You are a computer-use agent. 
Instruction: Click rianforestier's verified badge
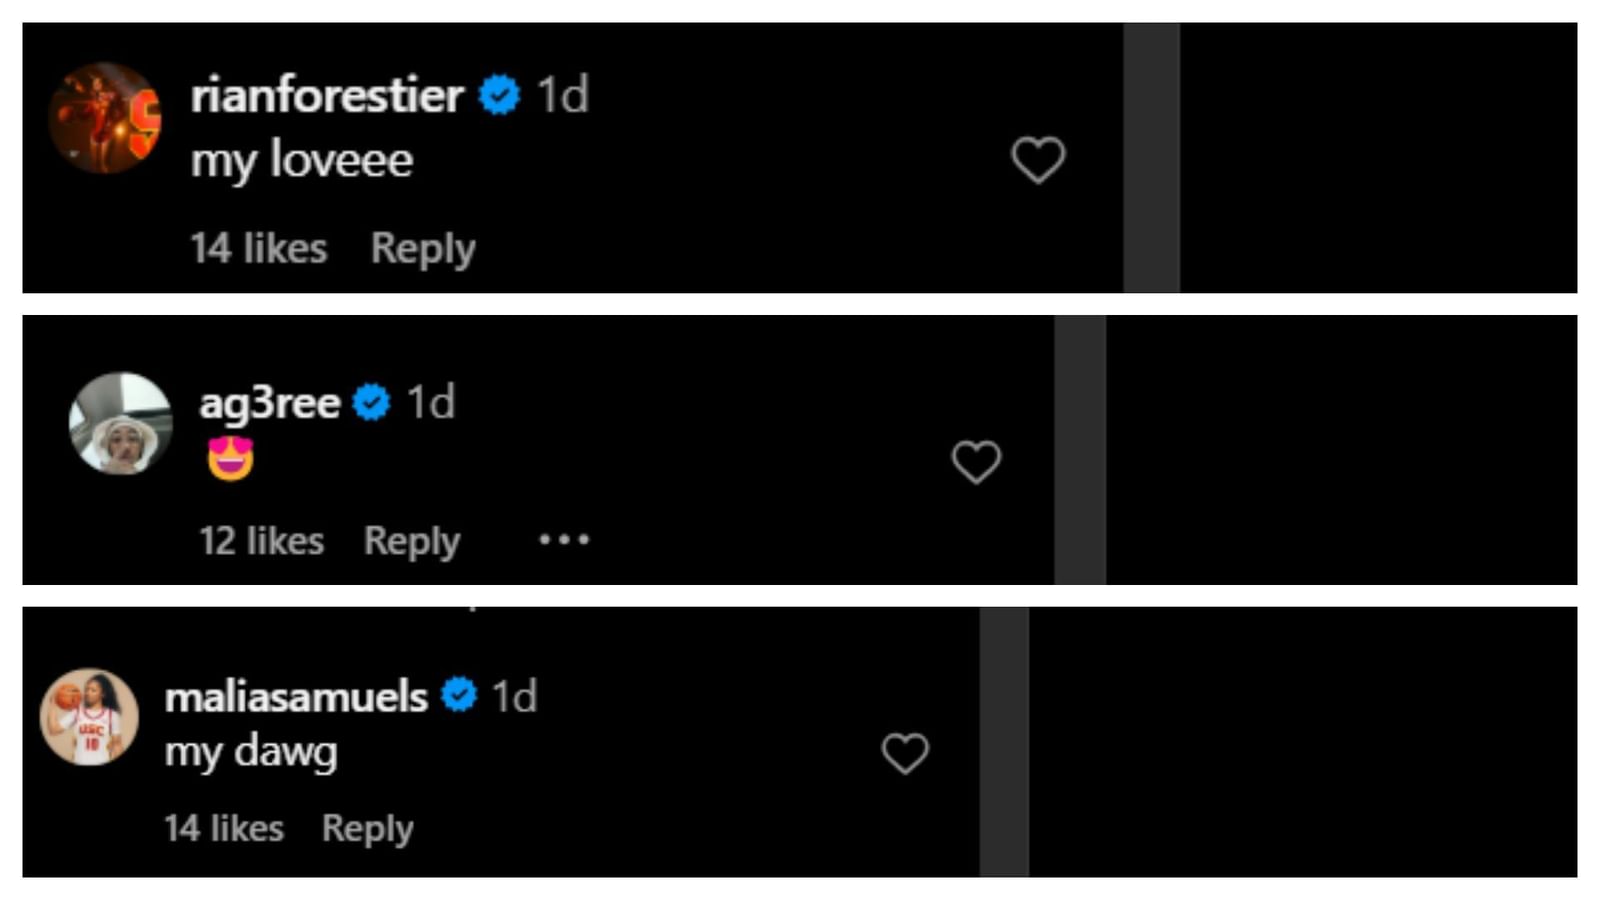click(499, 96)
